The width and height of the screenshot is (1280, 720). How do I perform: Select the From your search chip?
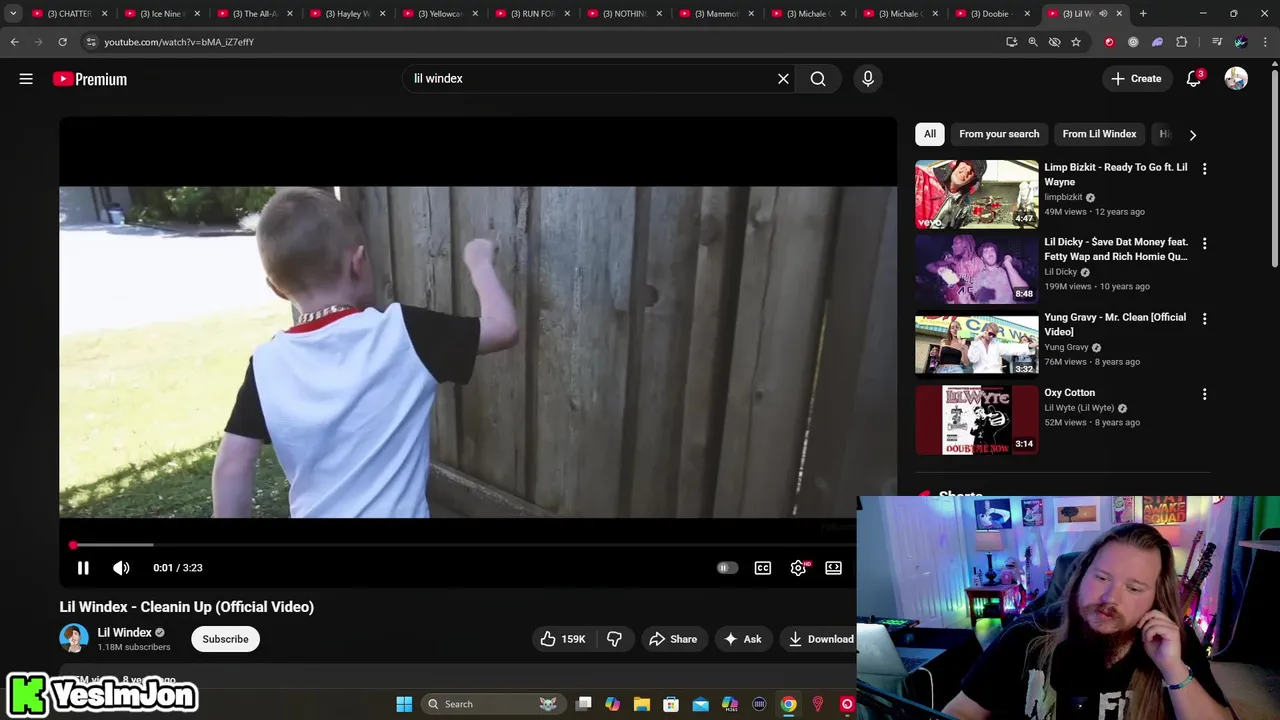pos(999,134)
